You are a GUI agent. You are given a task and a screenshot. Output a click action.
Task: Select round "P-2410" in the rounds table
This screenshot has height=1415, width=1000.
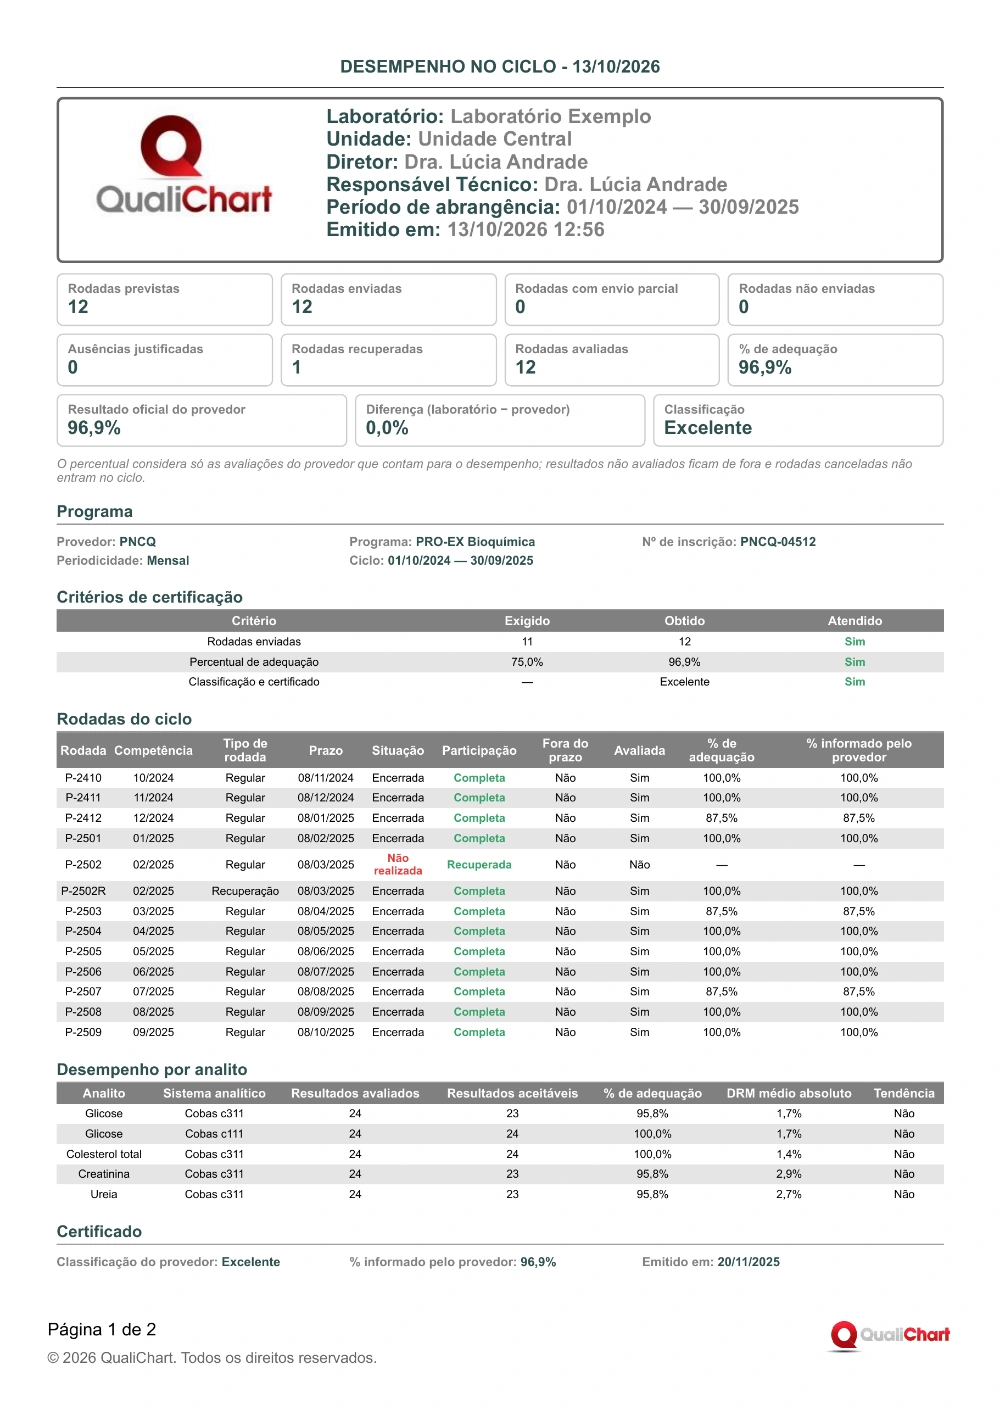click(83, 778)
